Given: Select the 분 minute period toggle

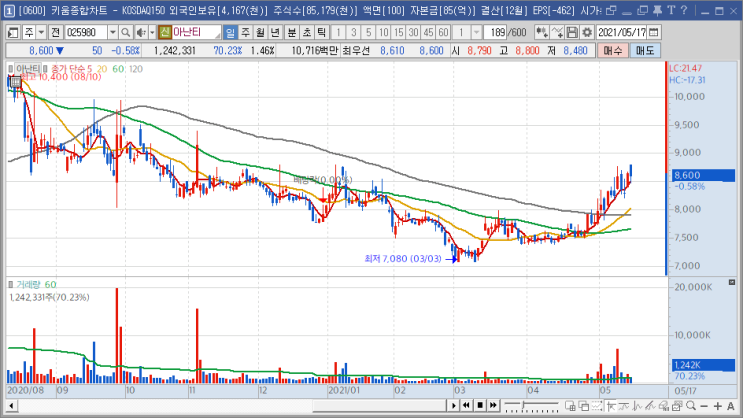Looking at the screenshot, I should pyautogui.click(x=291, y=32).
